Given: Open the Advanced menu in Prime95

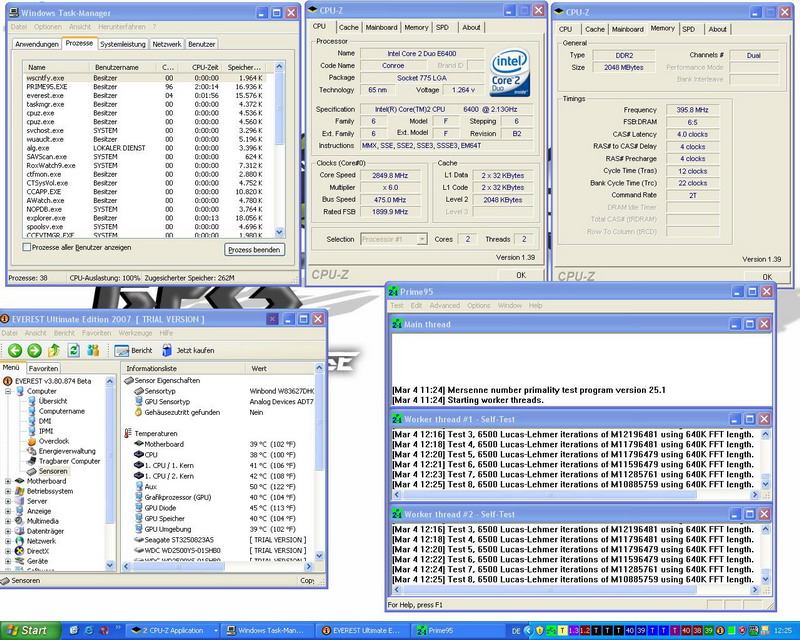Looking at the screenshot, I should 444,305.
